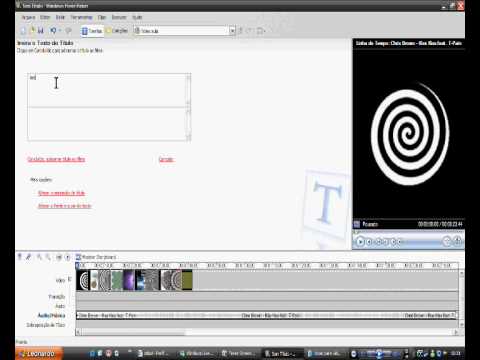Click the Undo icon in the toolbar
The height and width of the screenshot is (360, 480).
(53, 31)
